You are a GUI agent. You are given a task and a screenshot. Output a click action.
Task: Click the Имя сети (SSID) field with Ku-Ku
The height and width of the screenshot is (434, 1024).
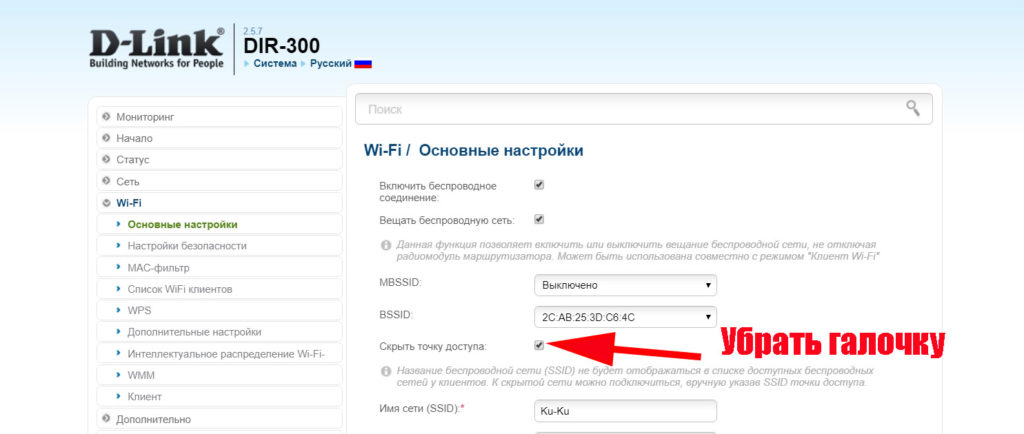625,411
